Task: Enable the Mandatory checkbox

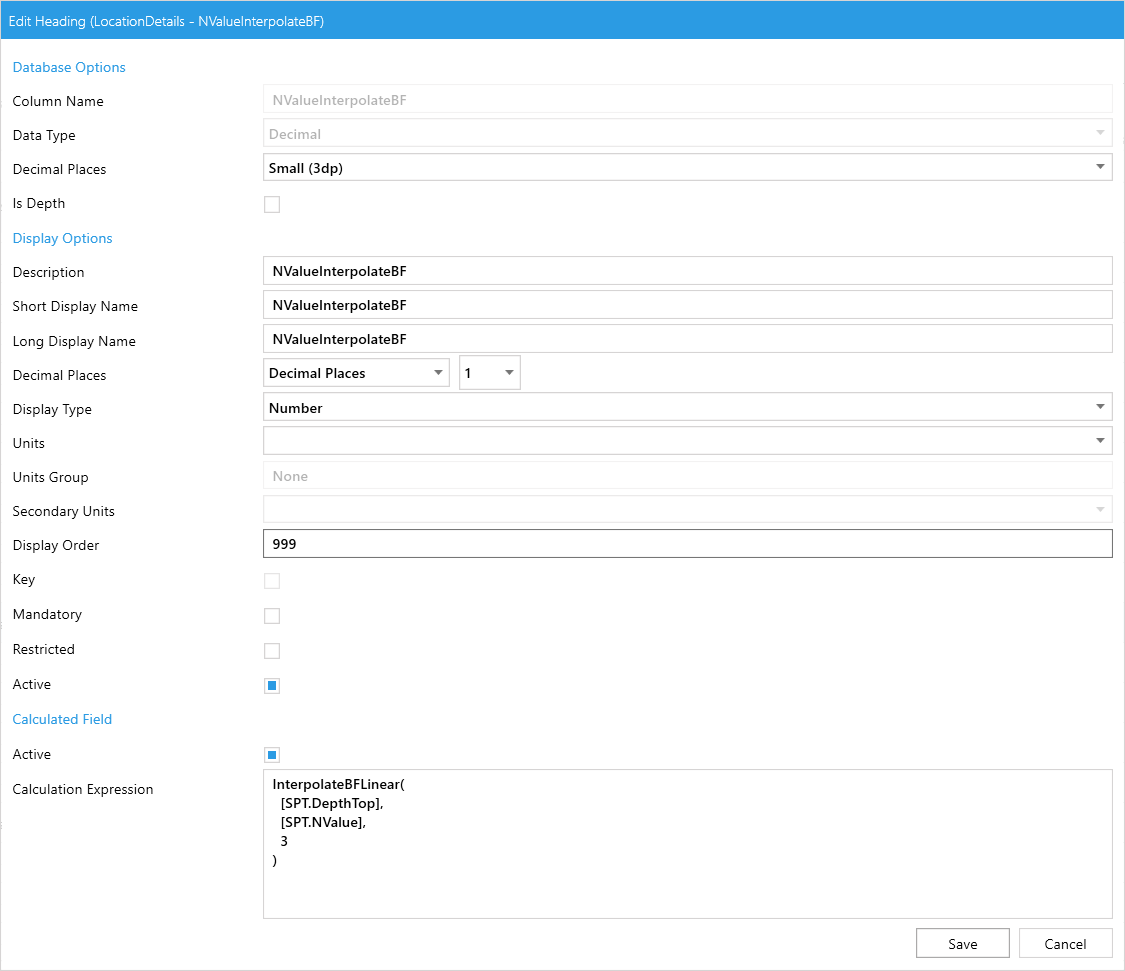Action: (x=272, y=616)
